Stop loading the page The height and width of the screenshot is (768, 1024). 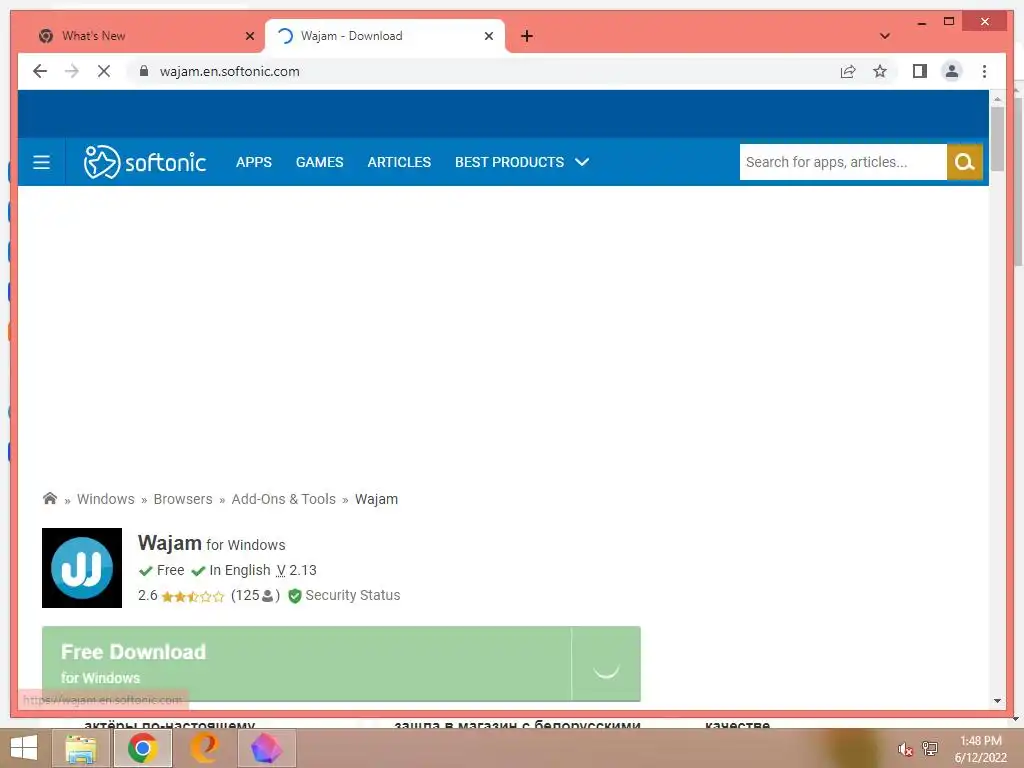[x=104, y=71]
